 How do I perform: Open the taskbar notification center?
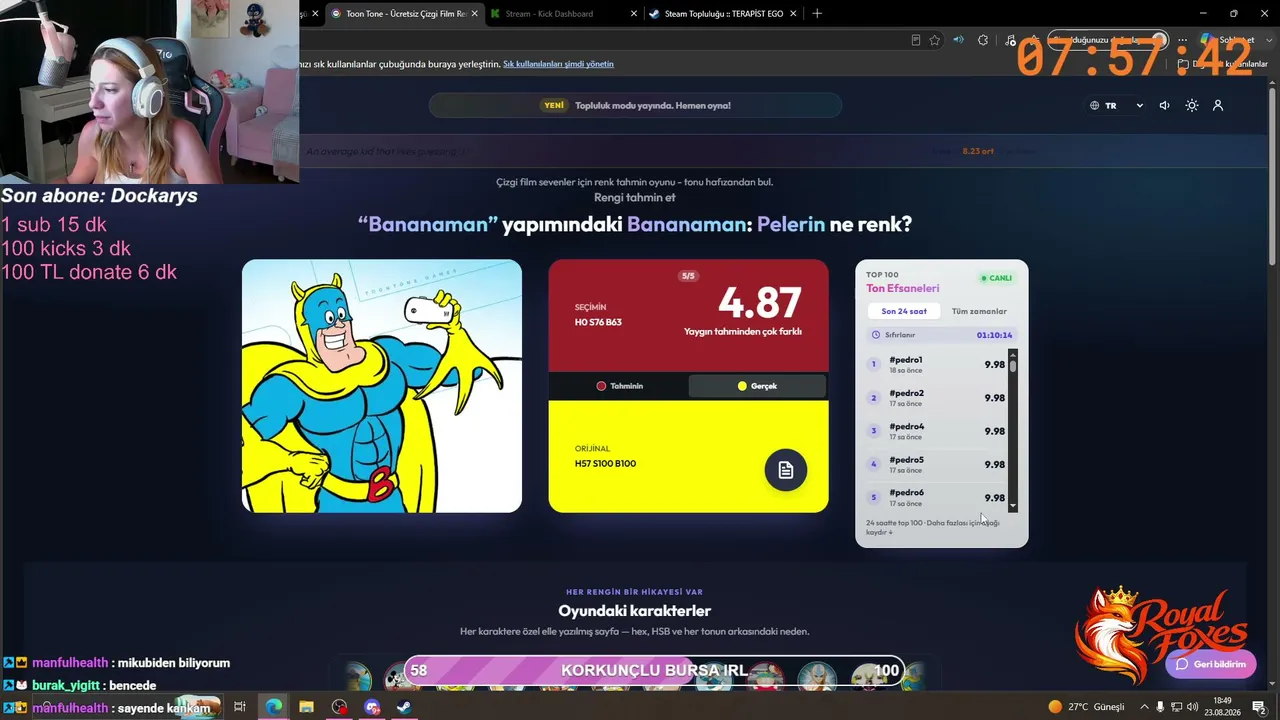(x=1260, y=706)
